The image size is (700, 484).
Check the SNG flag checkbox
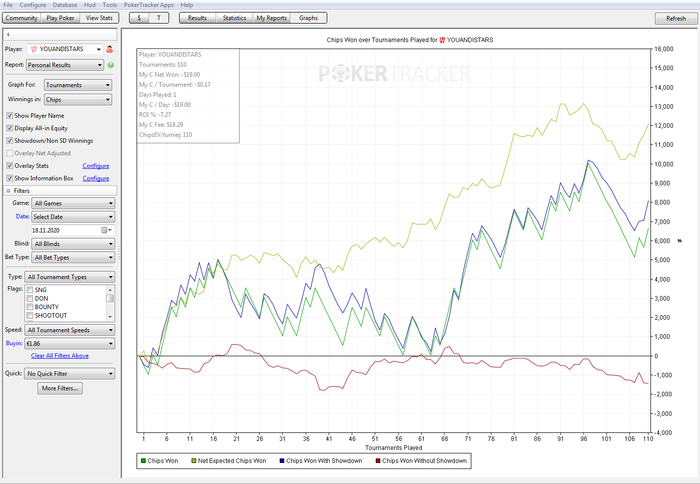coord(30,290)
